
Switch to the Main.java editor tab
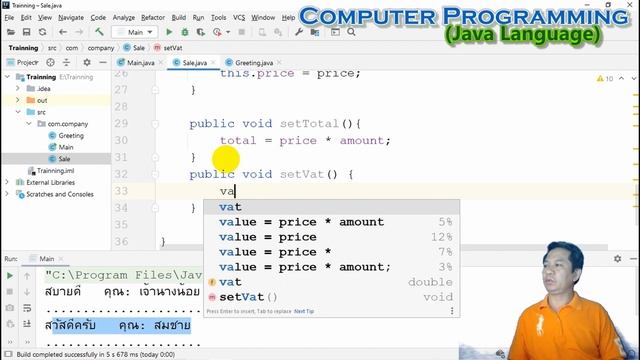point(140,63)
